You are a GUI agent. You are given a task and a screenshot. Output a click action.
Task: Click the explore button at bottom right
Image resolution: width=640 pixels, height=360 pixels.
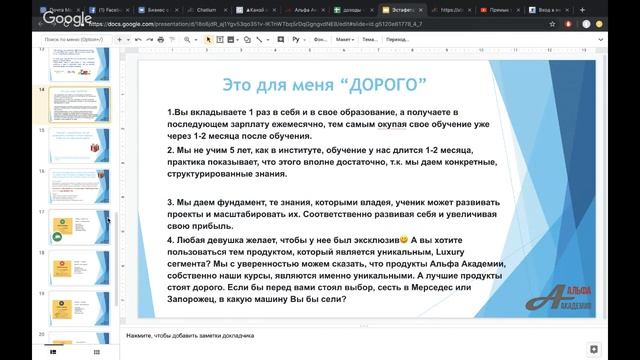click(594, 349)
